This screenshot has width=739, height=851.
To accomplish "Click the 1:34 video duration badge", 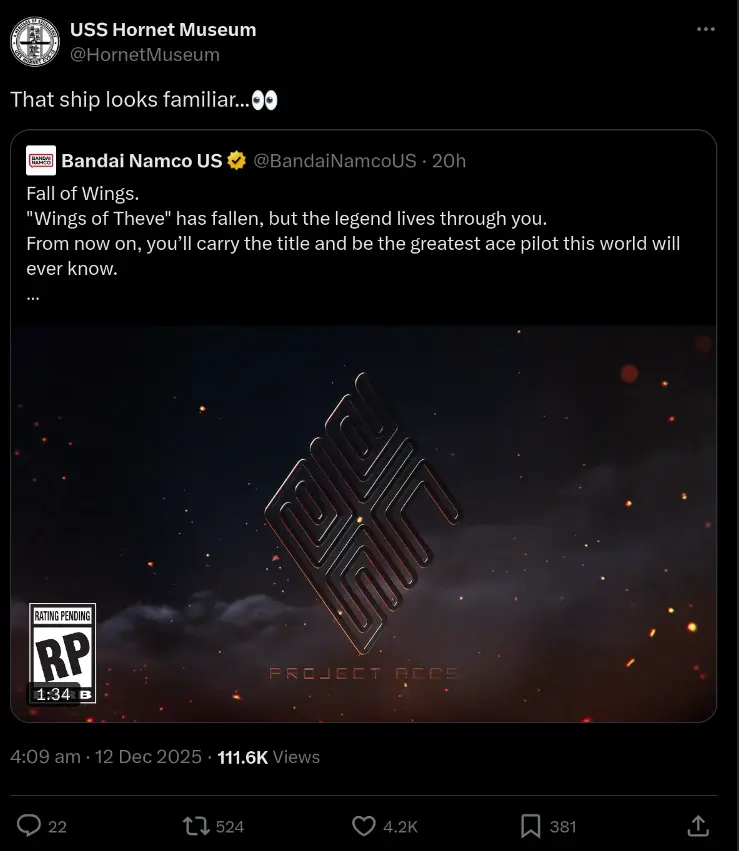I will coord(54,694).
